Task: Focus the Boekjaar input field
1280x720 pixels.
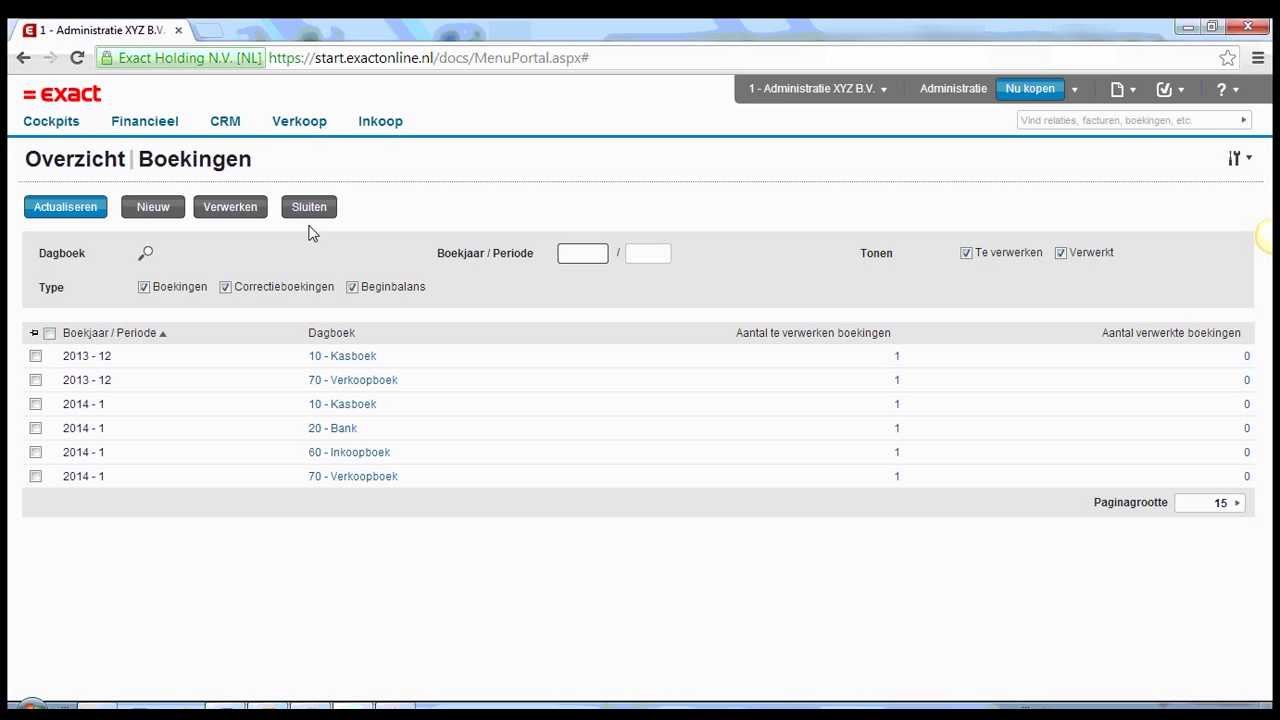Action: (583, 253)
